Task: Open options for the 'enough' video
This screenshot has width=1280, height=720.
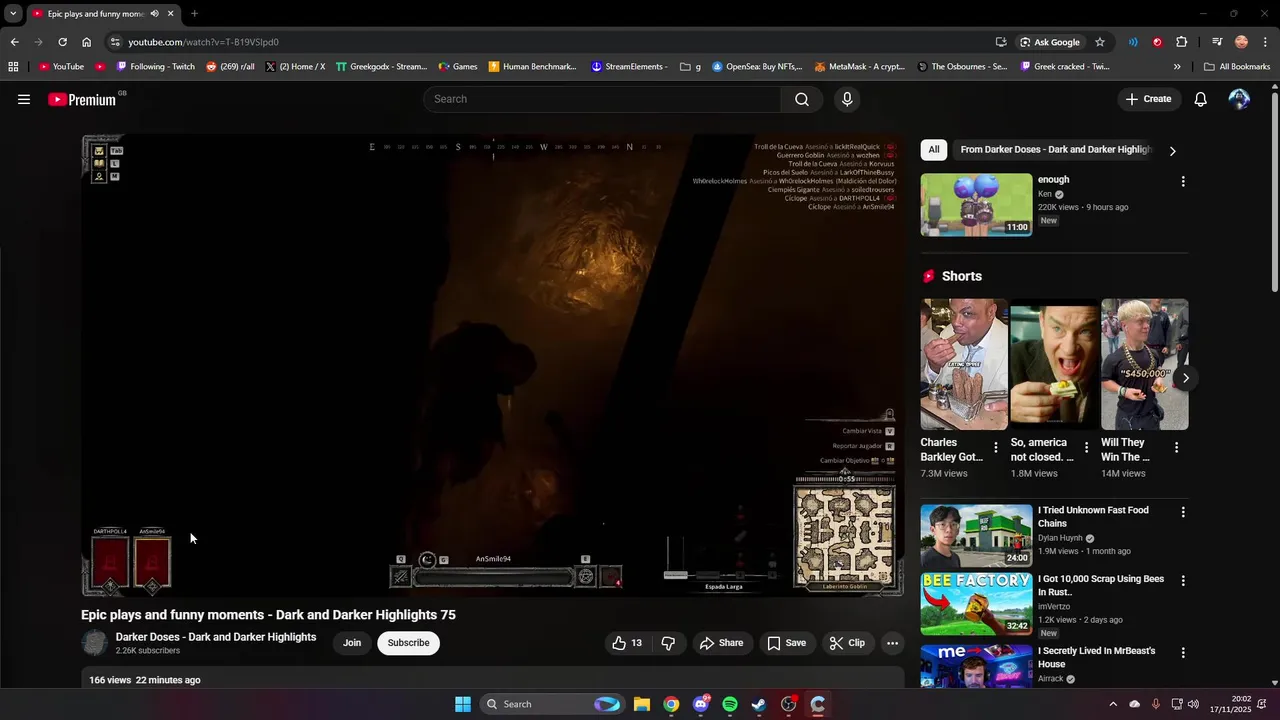Action: point(1183,182)
